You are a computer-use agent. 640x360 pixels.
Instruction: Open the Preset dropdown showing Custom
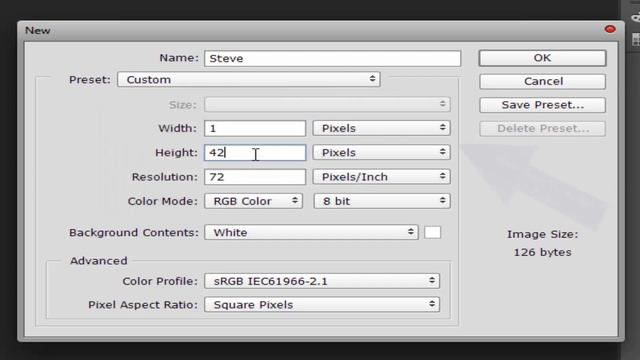point(249,79)
